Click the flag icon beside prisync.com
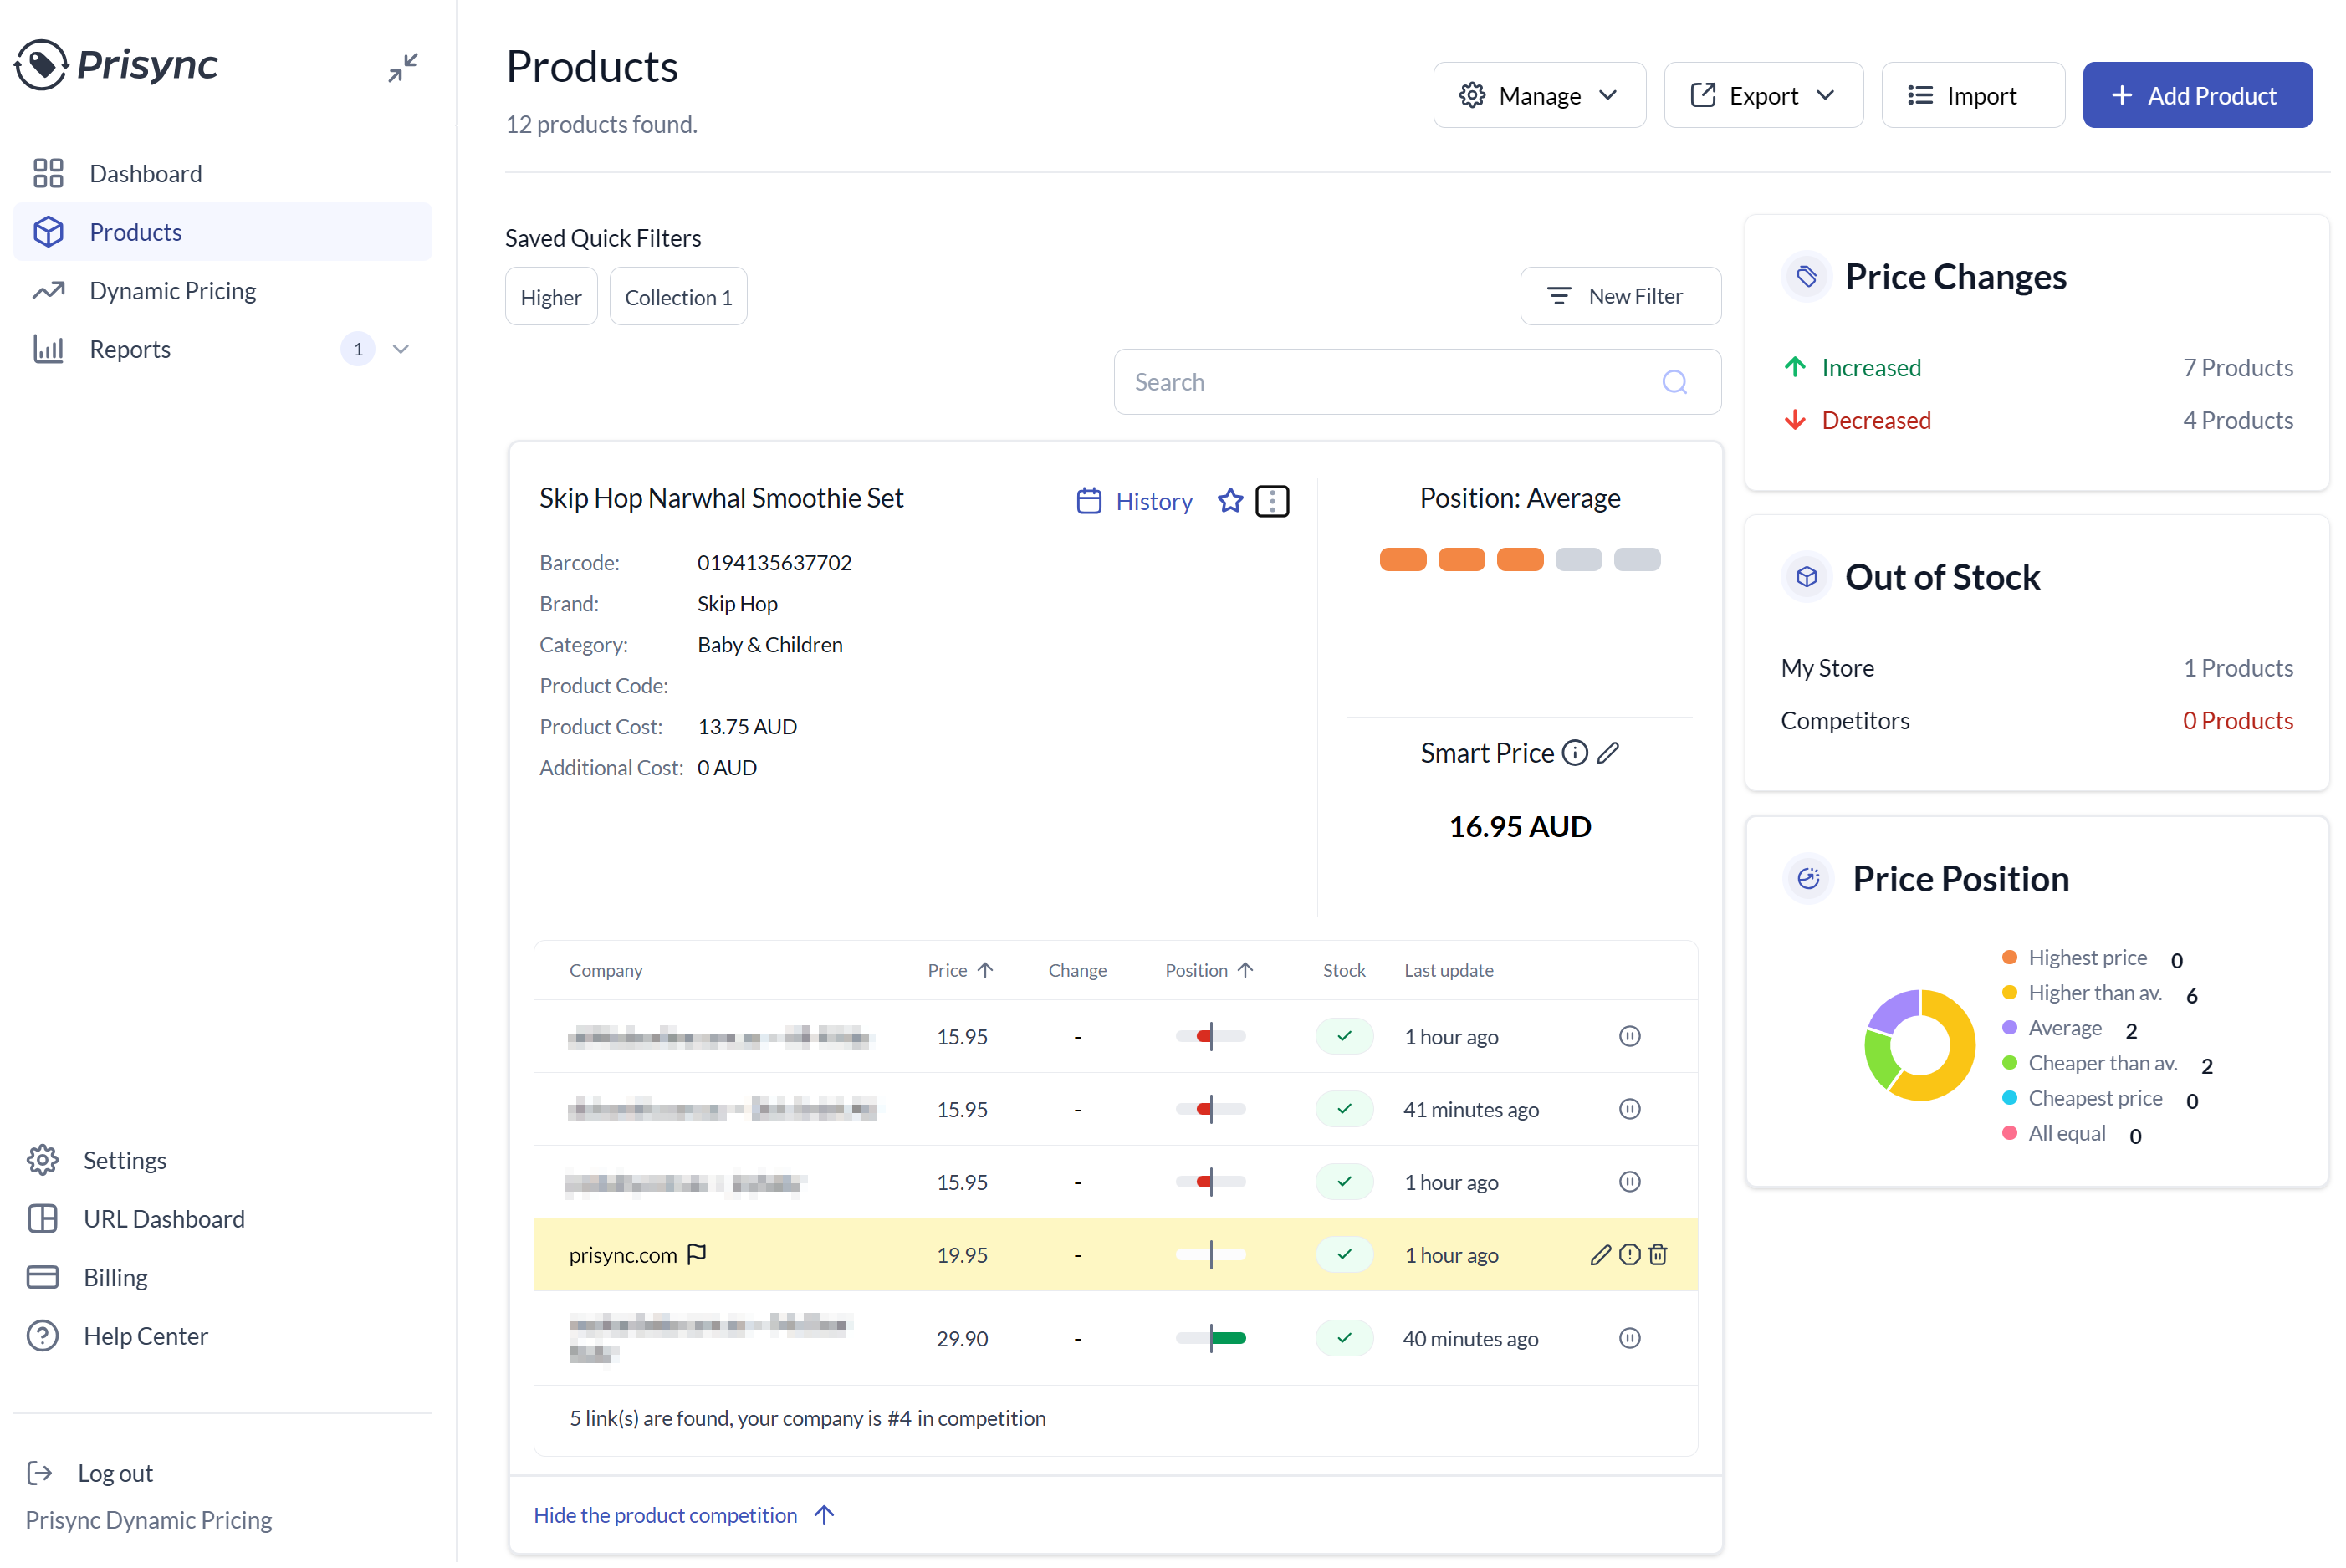2346x1568 pixels. 697,1254
